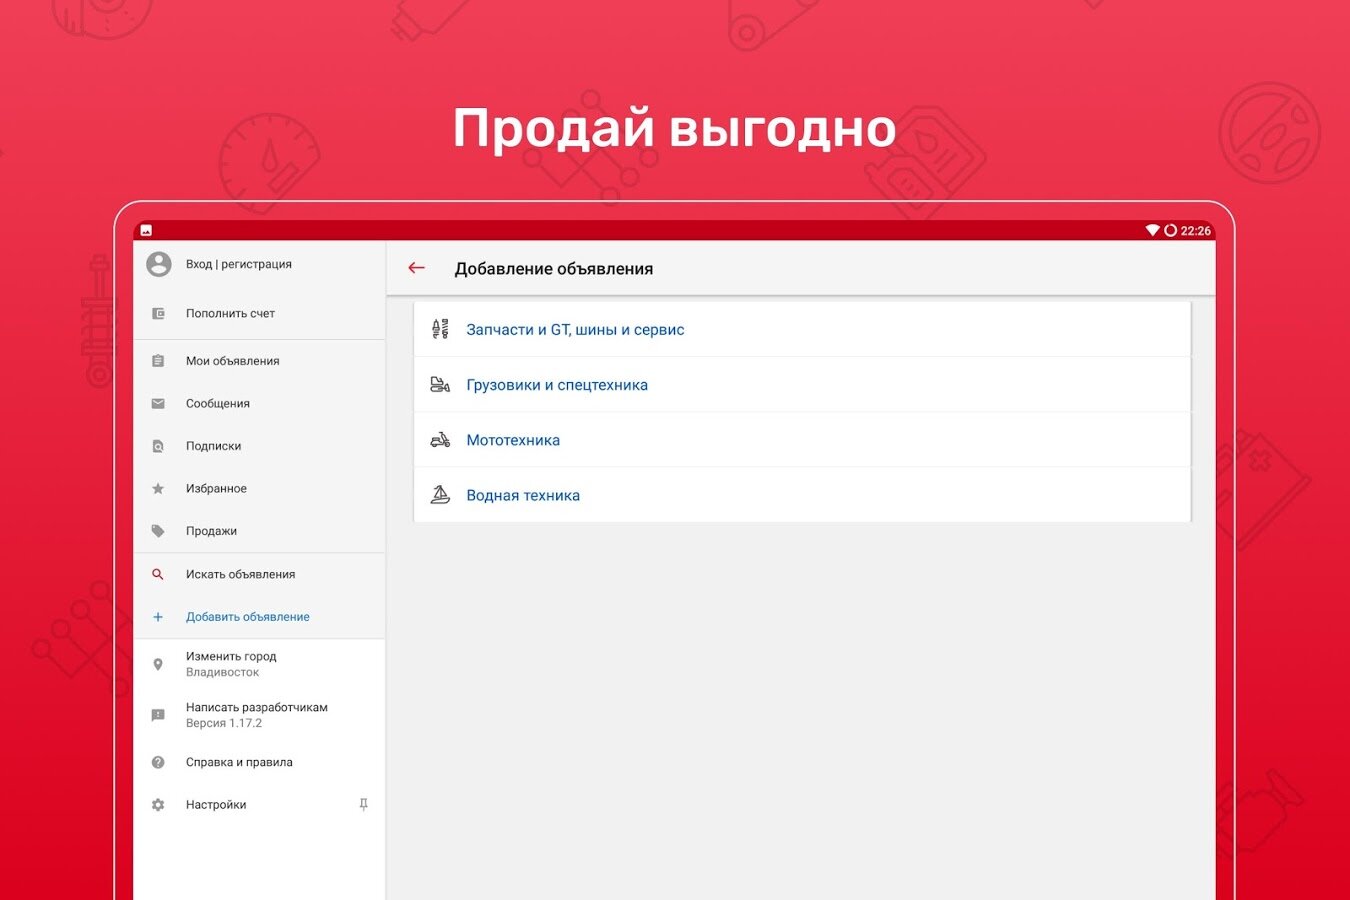The image size is (1350, 900).
Task: Tap the settings gear icon
Action: (x=158, y=805)
